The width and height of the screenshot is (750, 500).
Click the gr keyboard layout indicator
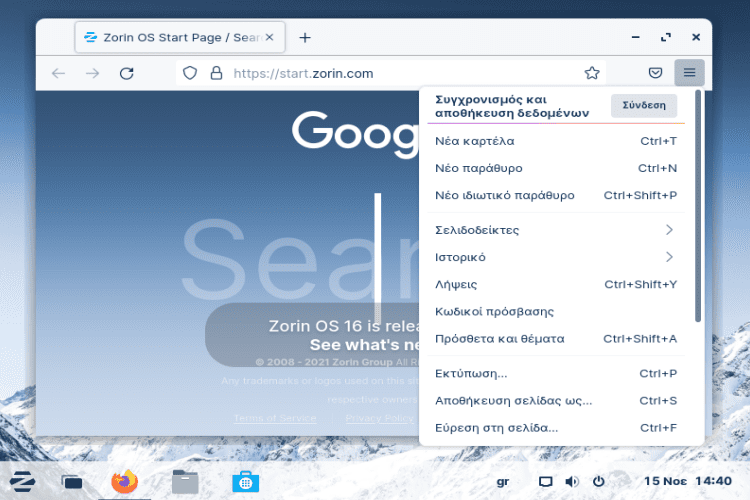click(503, 482)
